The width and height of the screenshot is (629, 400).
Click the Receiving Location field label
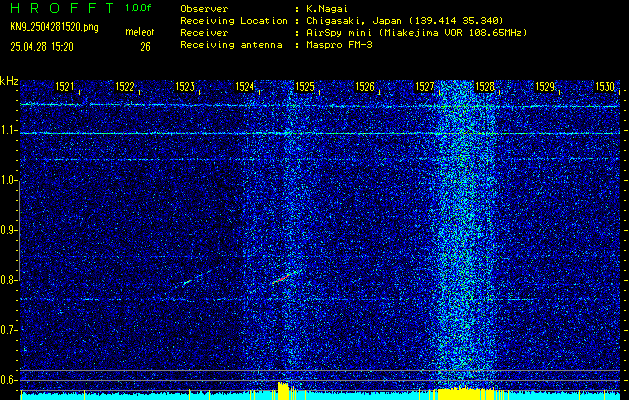click(x=234, y=20)
